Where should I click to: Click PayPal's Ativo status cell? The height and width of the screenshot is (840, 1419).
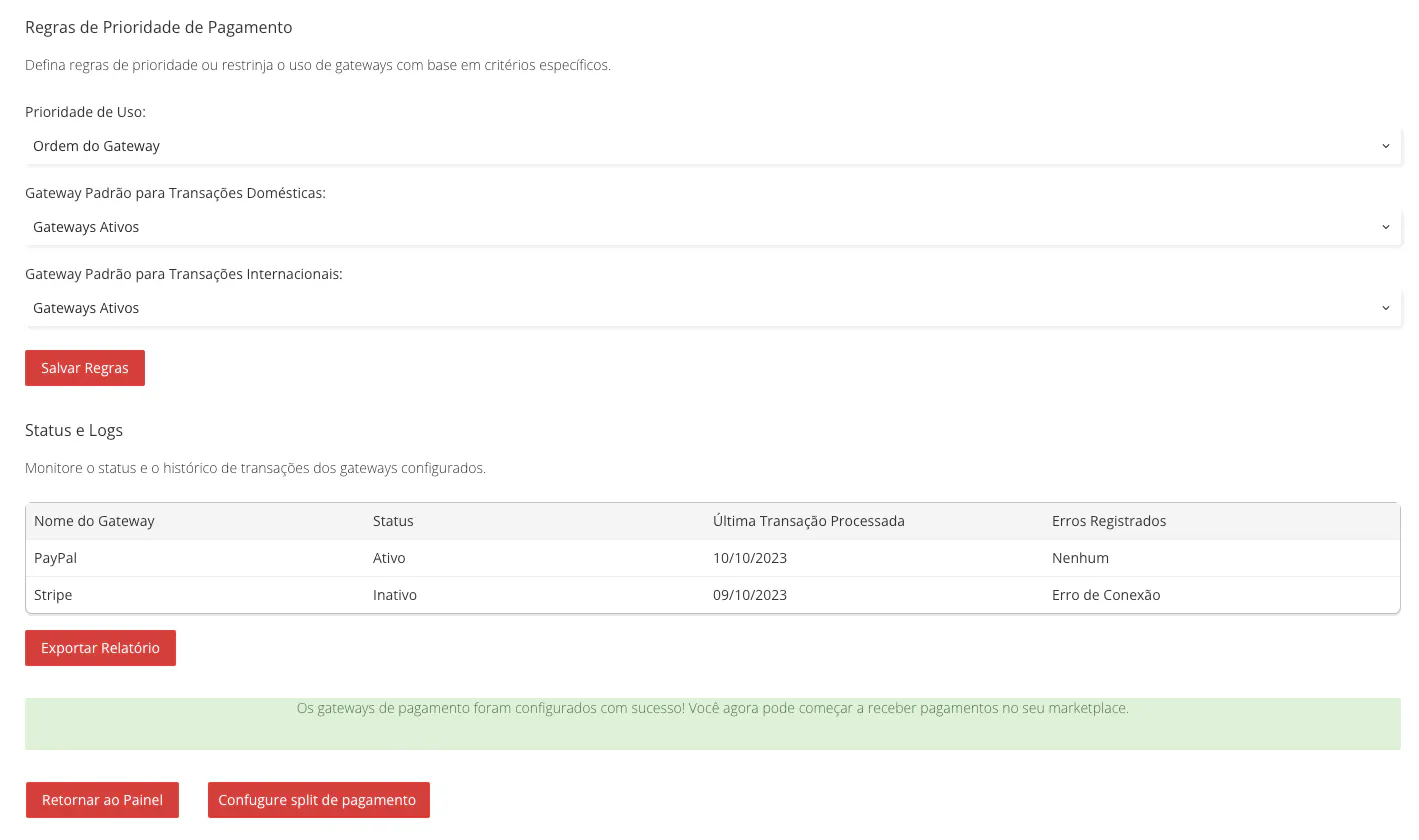click(x=389, y=558)
